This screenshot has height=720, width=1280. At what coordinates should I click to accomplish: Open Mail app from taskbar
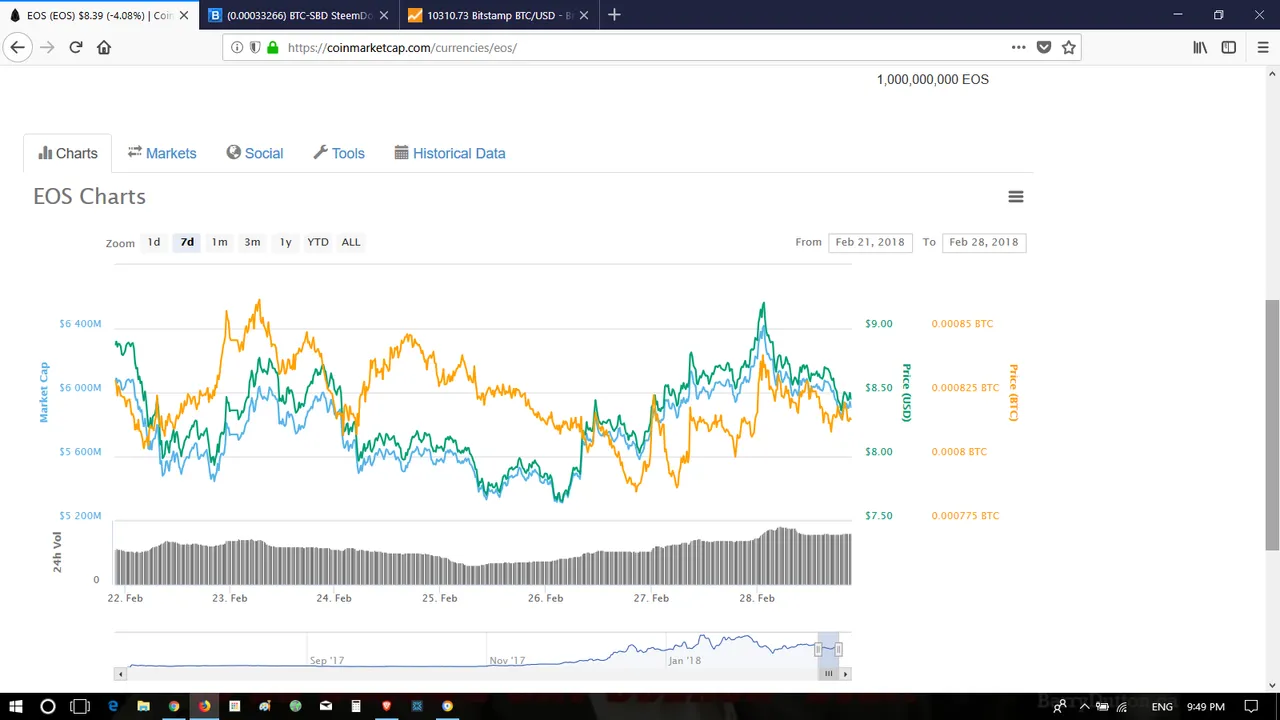pyautogui.click(x=325, y=706)
